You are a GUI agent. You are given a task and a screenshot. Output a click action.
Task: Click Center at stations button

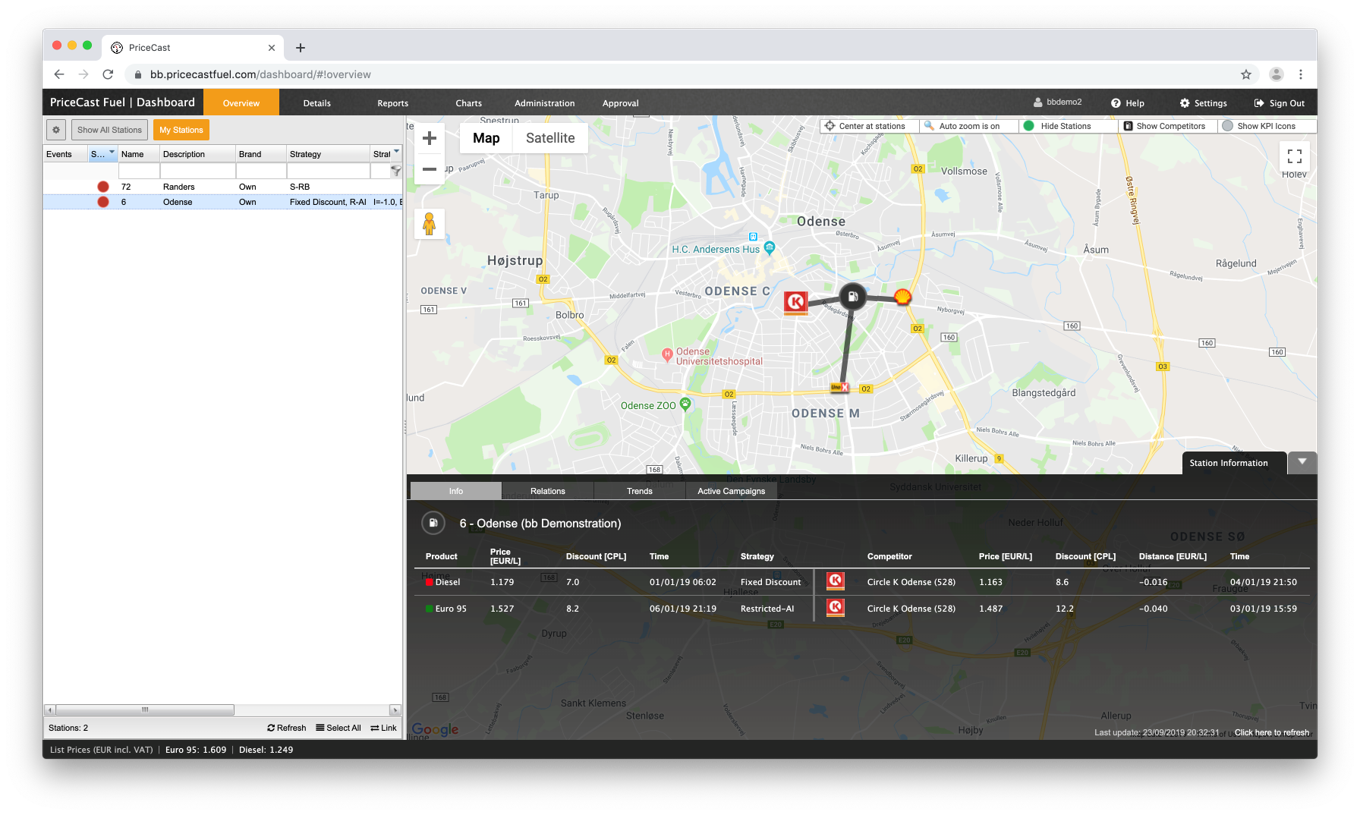tap(870, 126)
